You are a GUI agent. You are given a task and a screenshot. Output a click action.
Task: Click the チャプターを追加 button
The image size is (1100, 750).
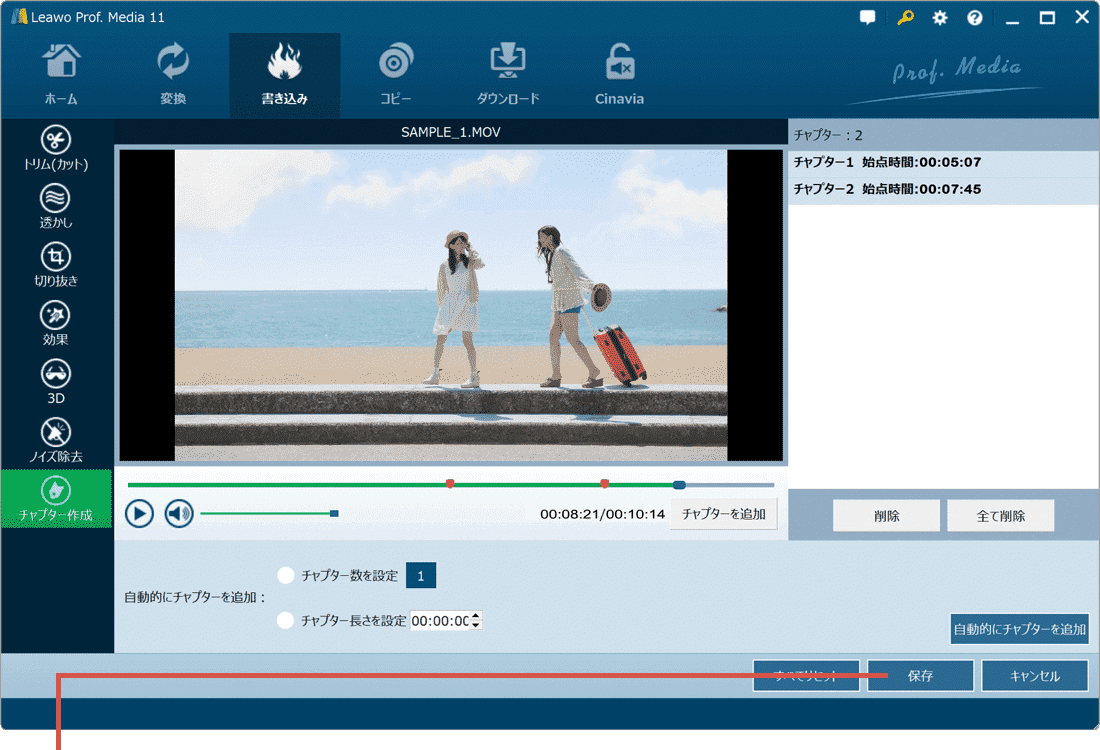(723, 514)
